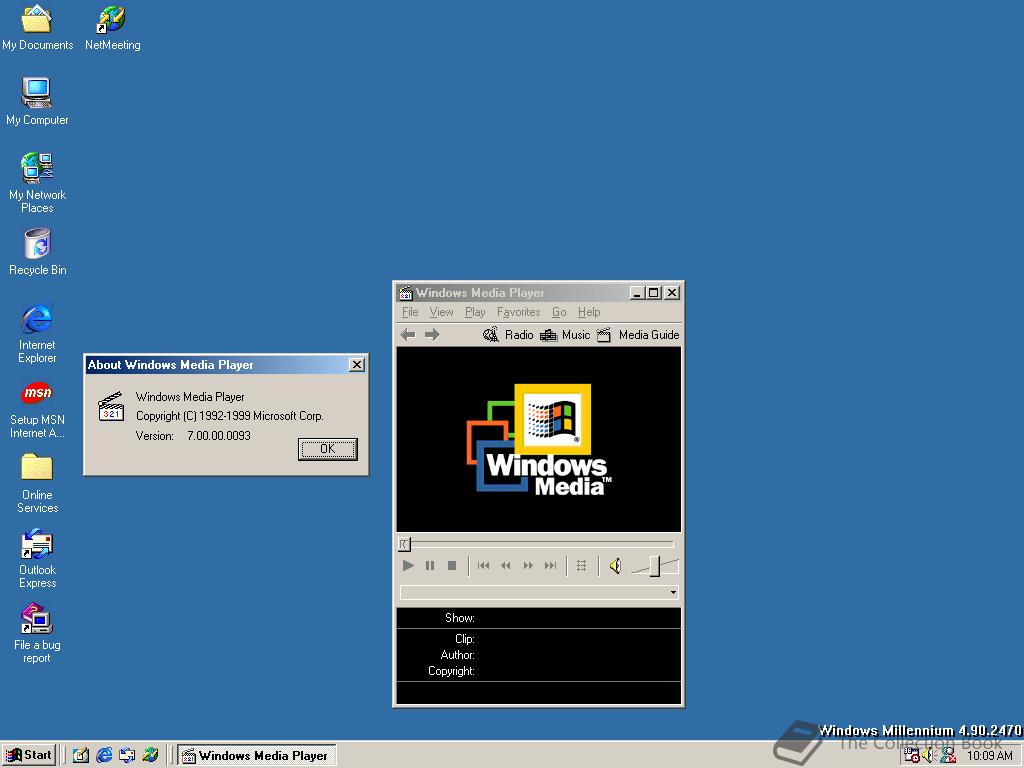Select My Computer desktop icon
Screen dimensions: 1024x768
point(37,102)
